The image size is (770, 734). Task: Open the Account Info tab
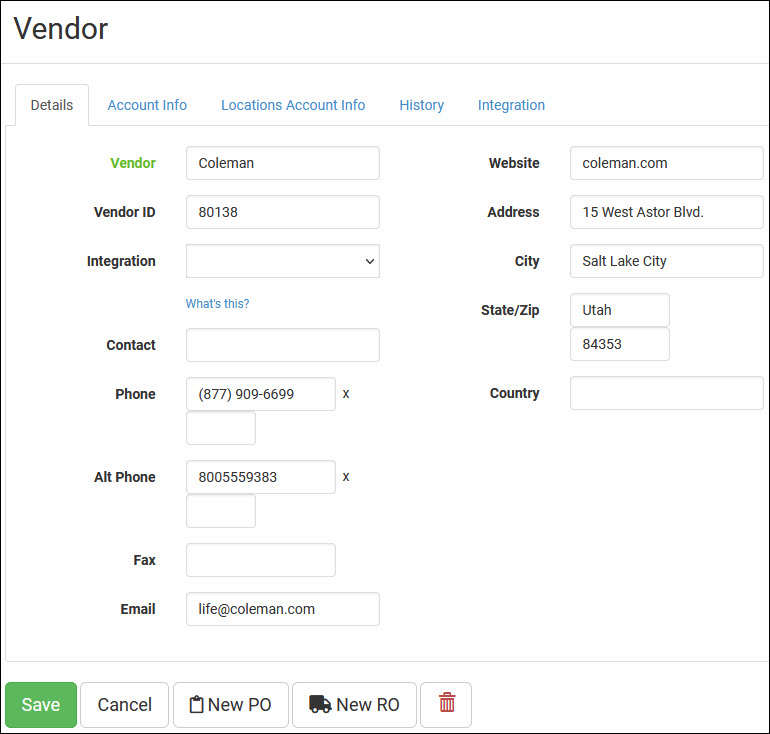[x=147, y=105]
